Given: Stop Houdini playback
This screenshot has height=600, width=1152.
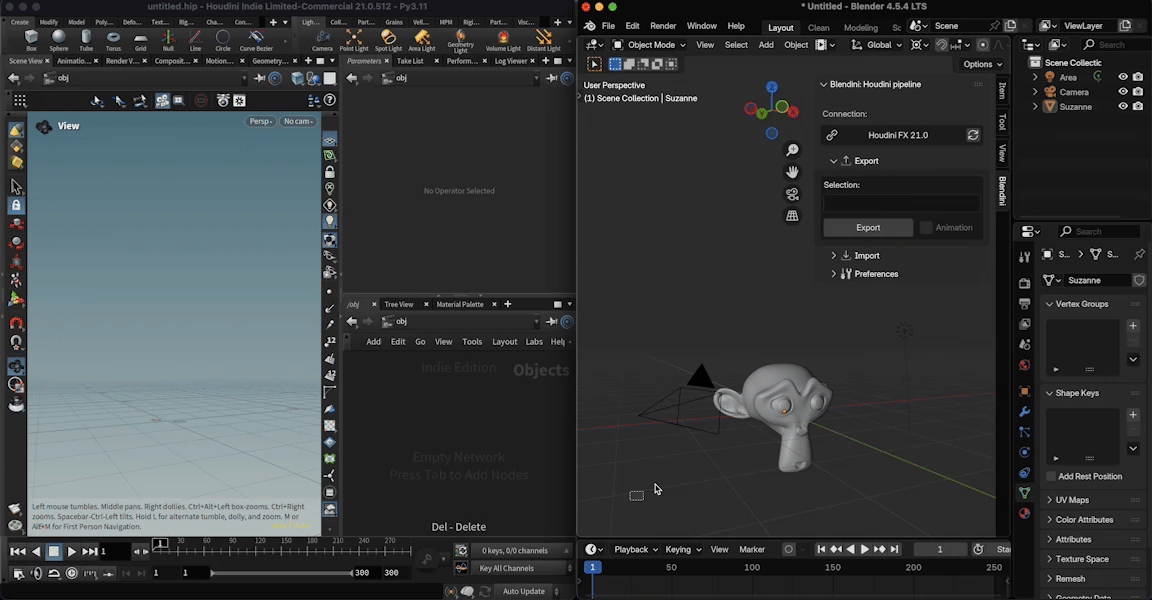Looking at the screenshot, I should click(54, 552).
